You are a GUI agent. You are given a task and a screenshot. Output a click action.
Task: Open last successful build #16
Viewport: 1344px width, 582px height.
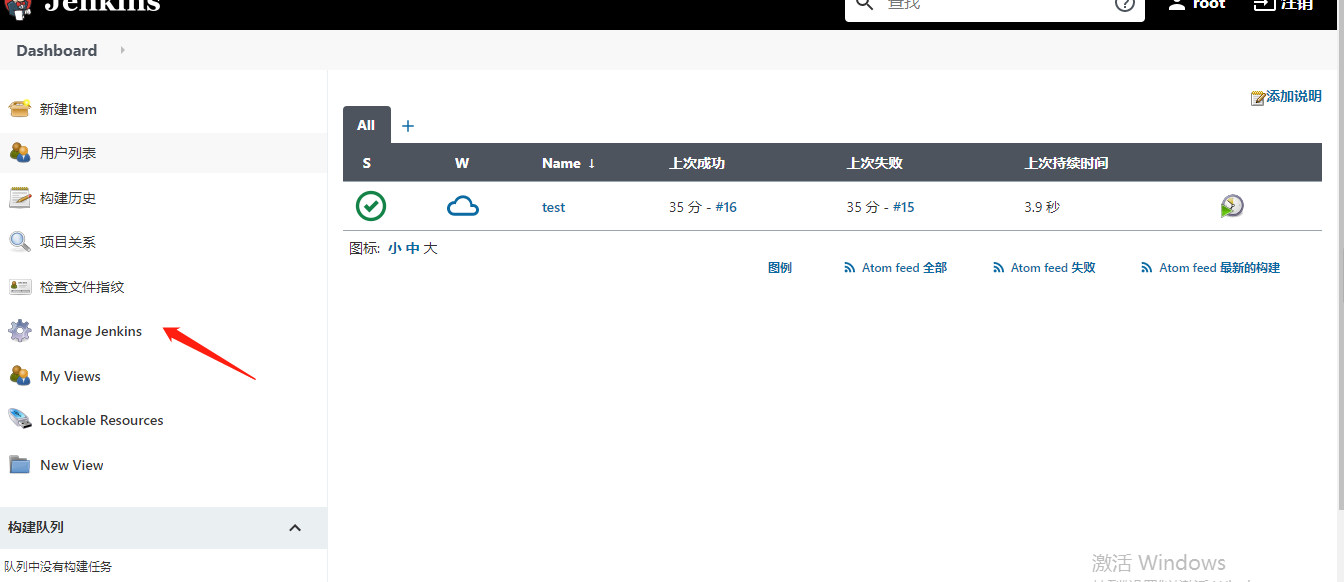pos(726,207)
